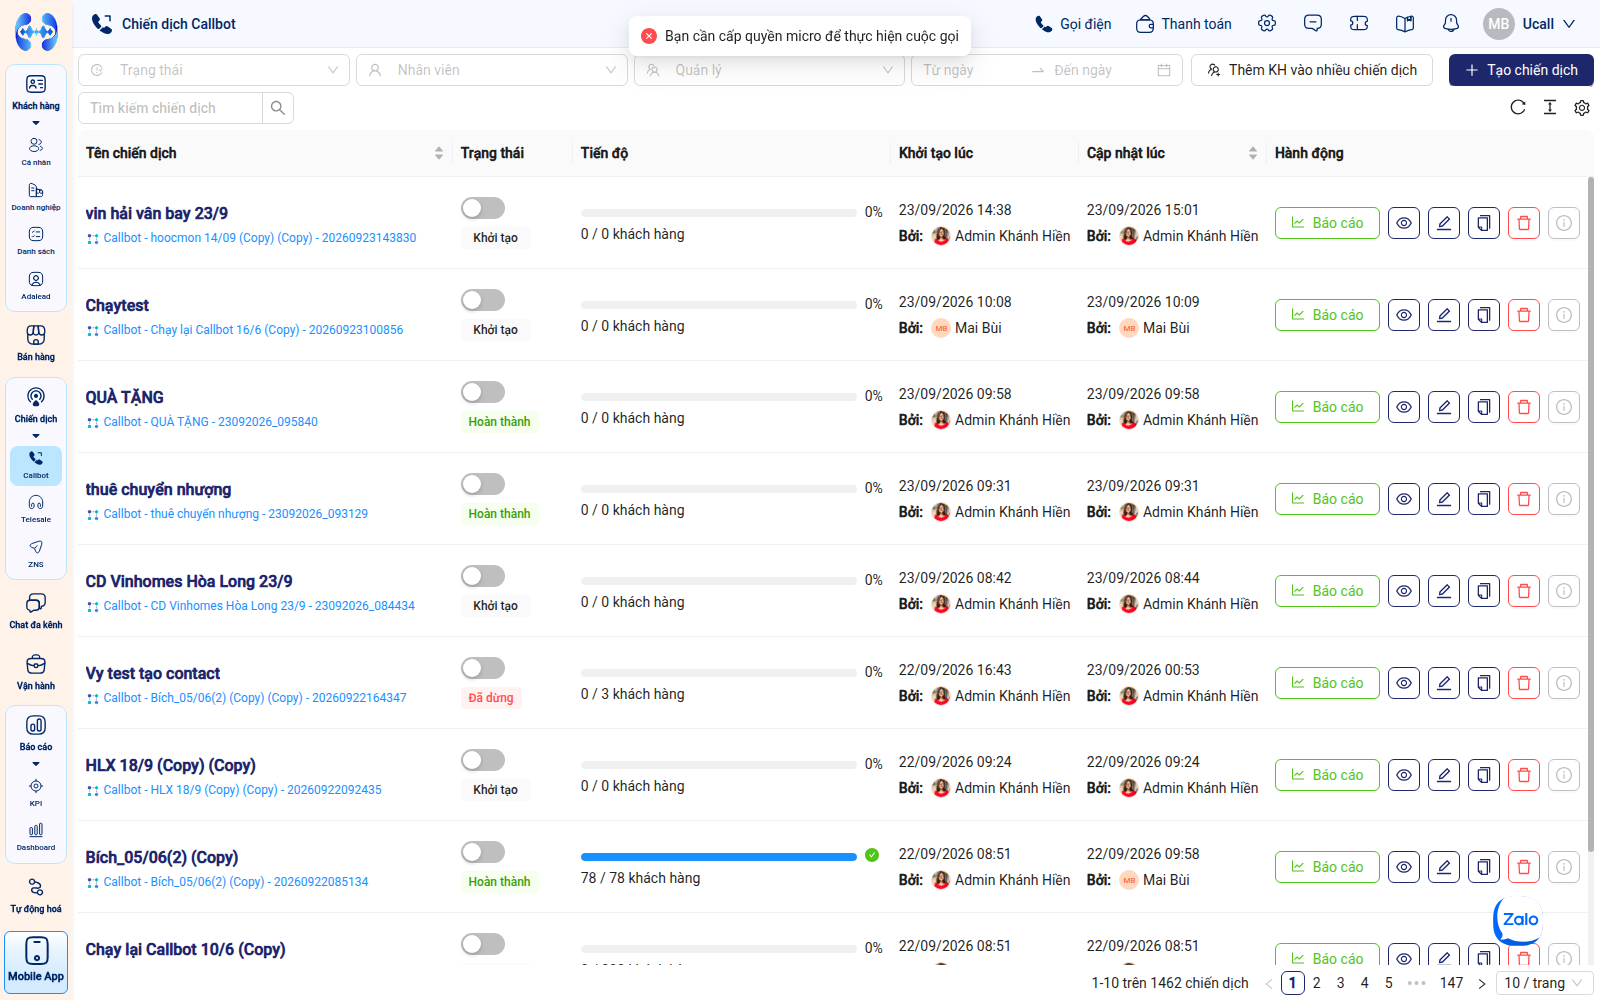Screen dimensions: 1600x1000
Task: Open Khách hàng sidebar menu
Action: [36, 92]
